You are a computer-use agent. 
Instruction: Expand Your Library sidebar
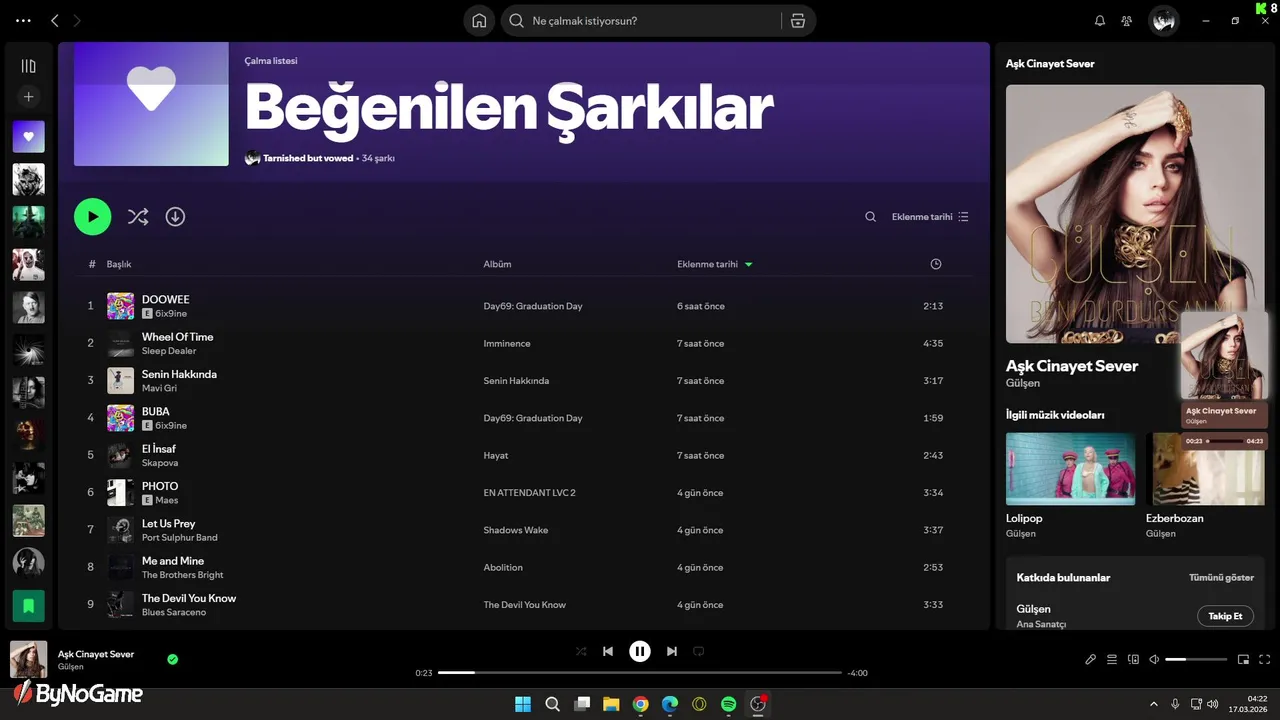(x=28, y=66)
